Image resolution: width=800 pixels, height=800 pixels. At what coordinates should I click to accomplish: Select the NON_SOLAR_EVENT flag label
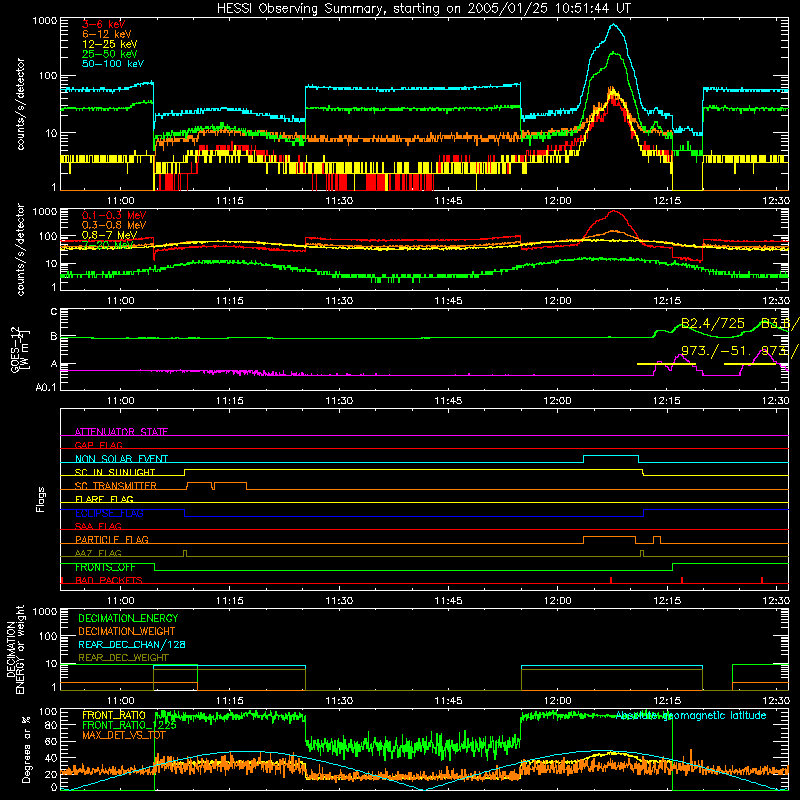pos(121,459)
